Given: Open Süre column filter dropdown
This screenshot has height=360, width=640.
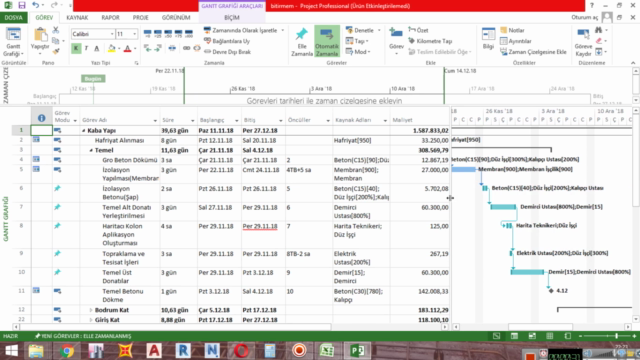Looking at the screenshot, I should tap(193, 120).
